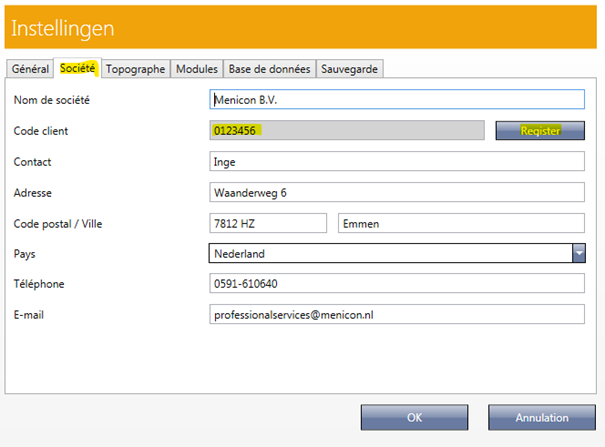This screenshot has width=605, height=447.
Task: Open the Base de données tab
Action: click(269, 69)
